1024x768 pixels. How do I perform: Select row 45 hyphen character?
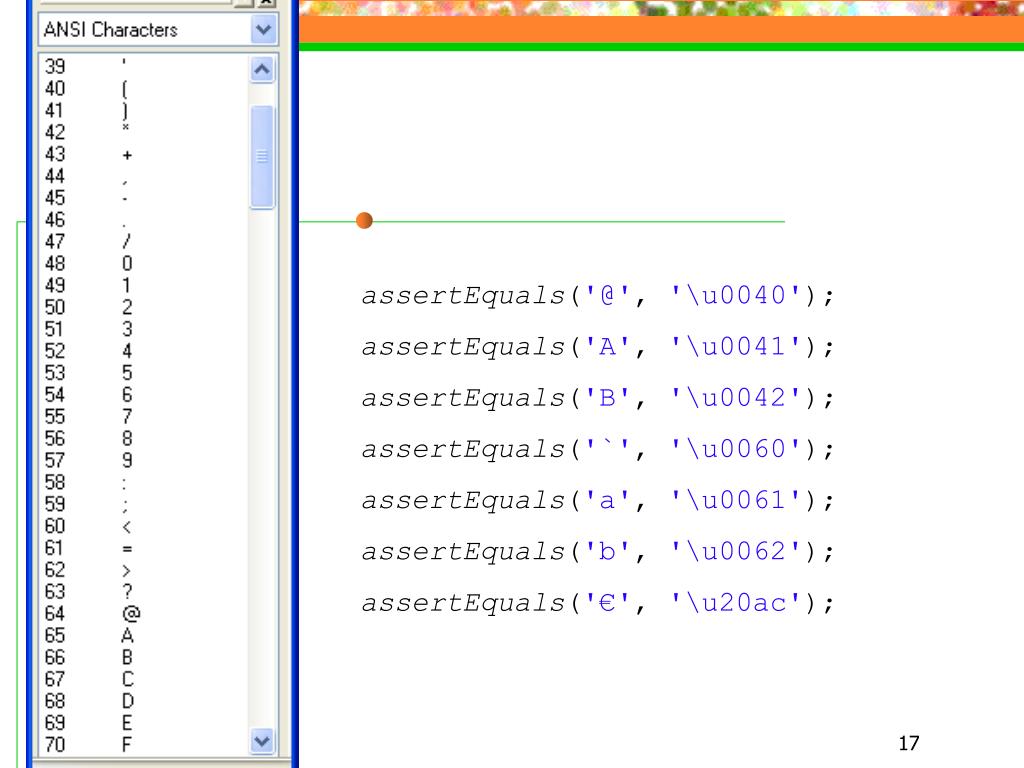click(144, 198)
